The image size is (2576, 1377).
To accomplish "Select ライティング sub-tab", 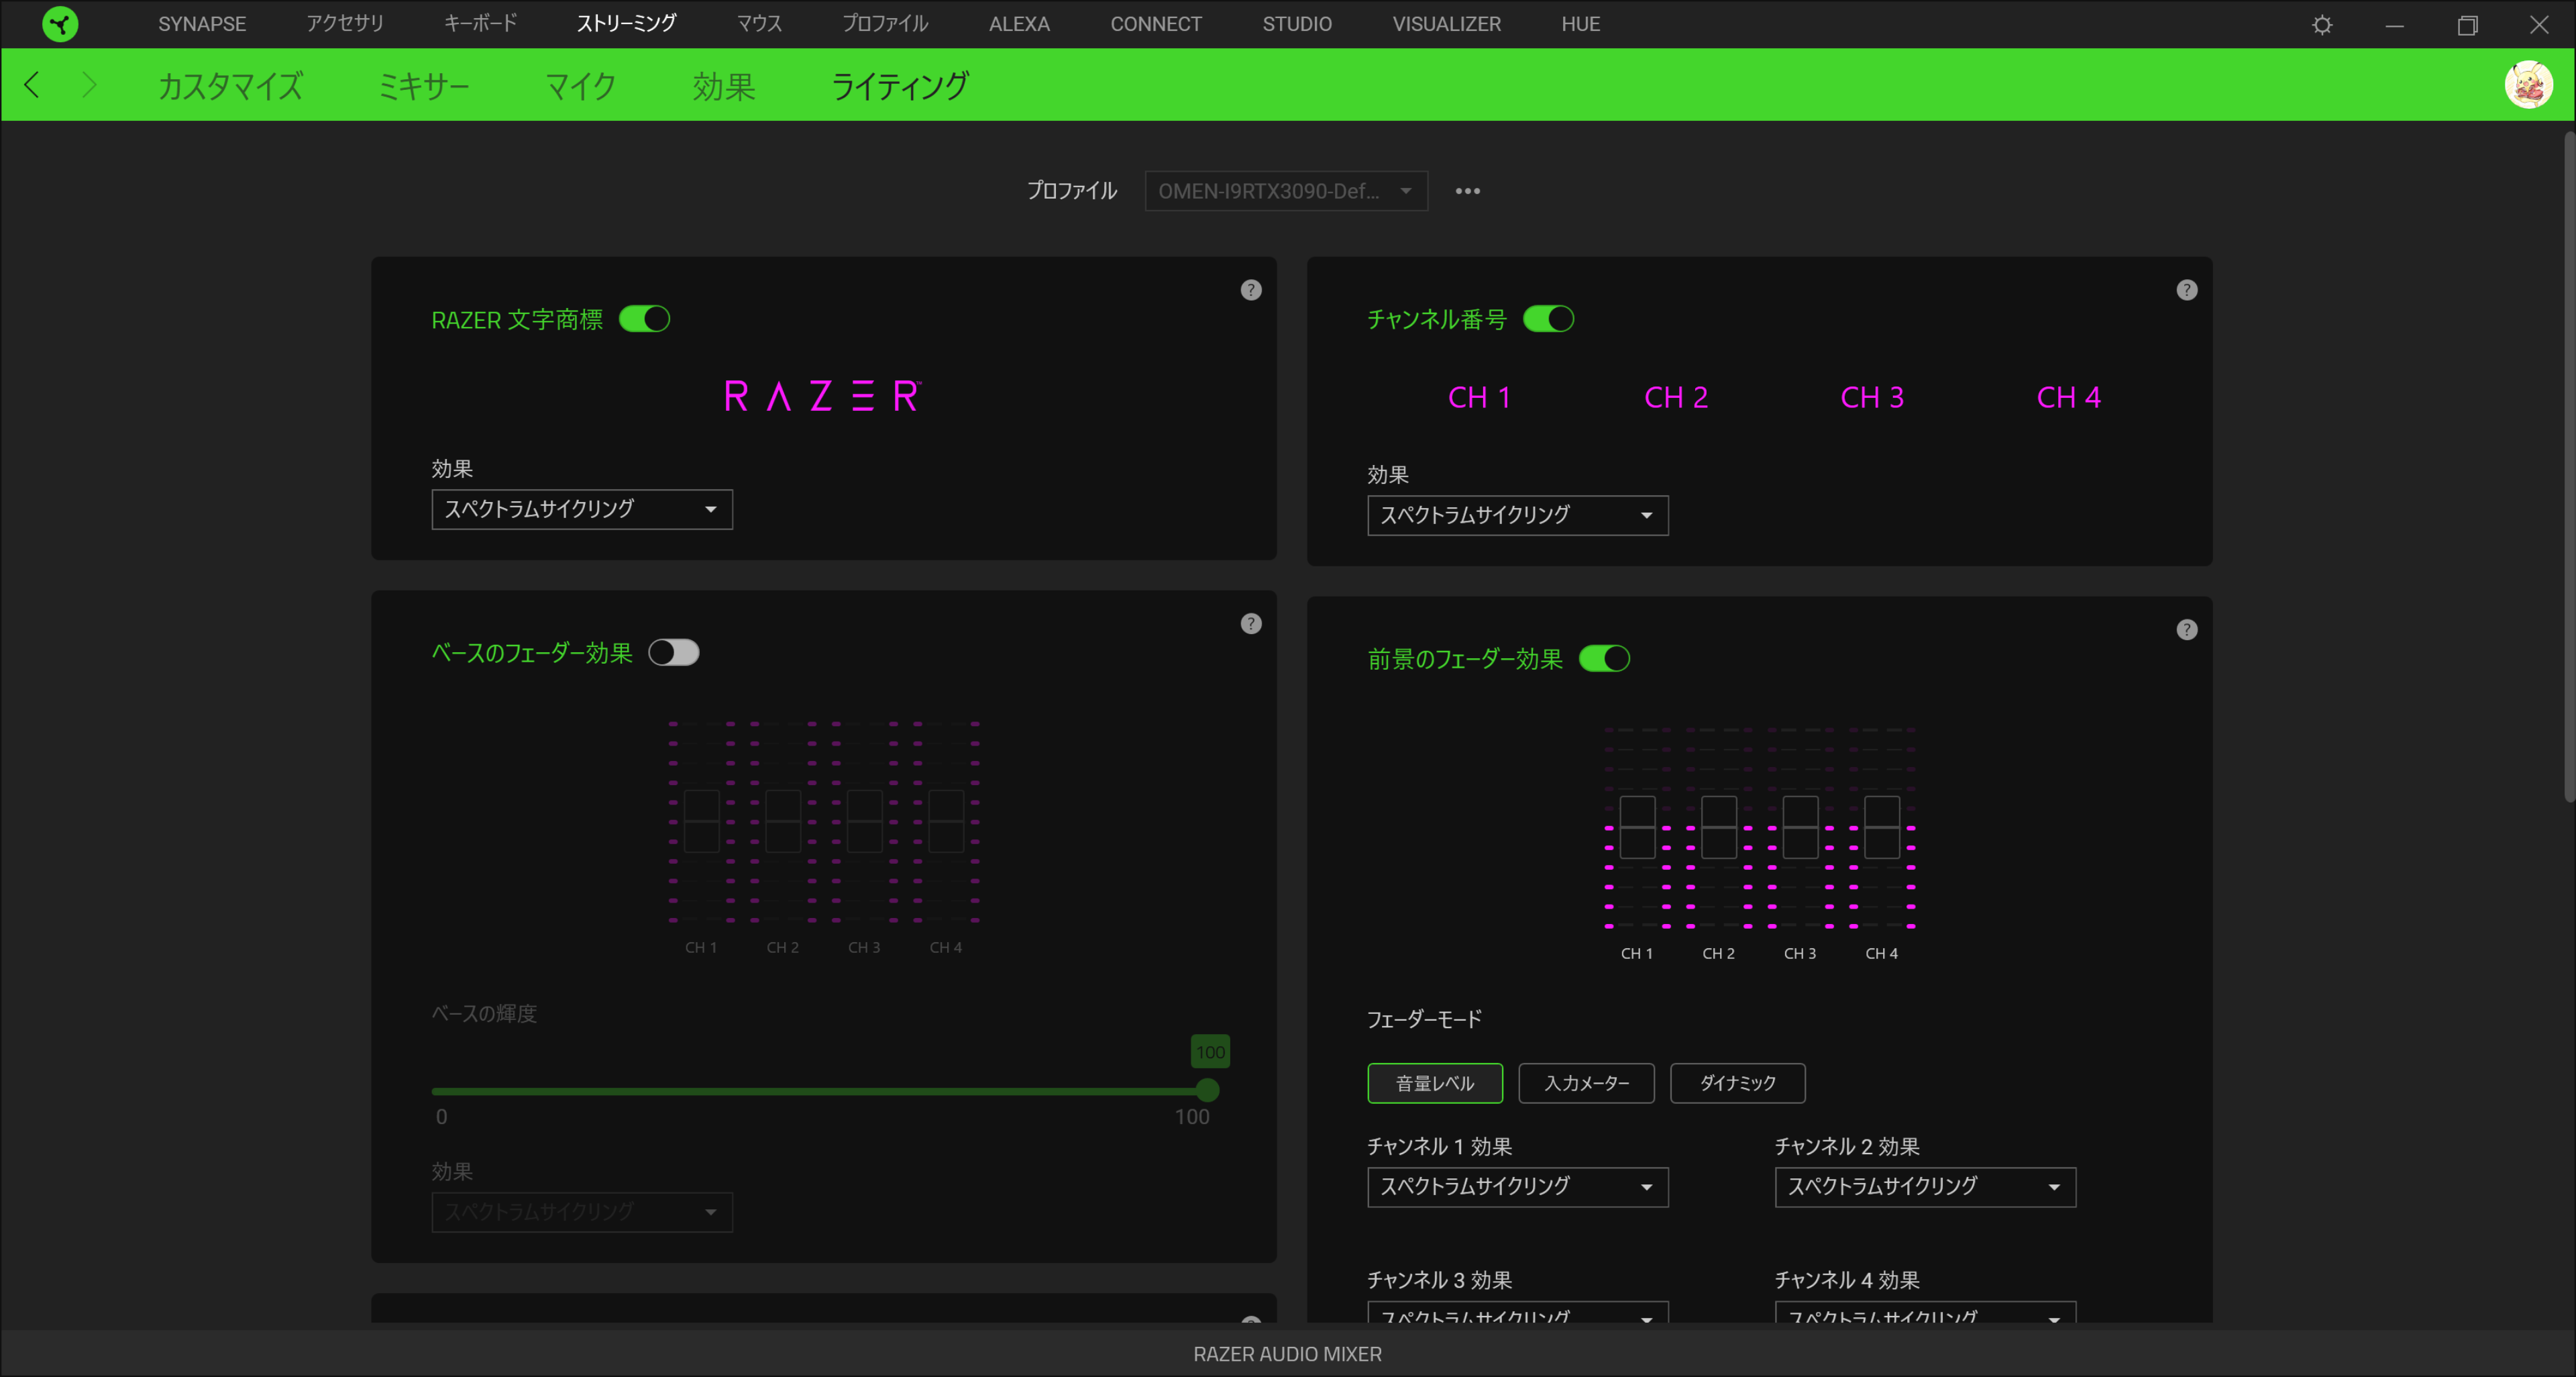I will click(900, 86).
